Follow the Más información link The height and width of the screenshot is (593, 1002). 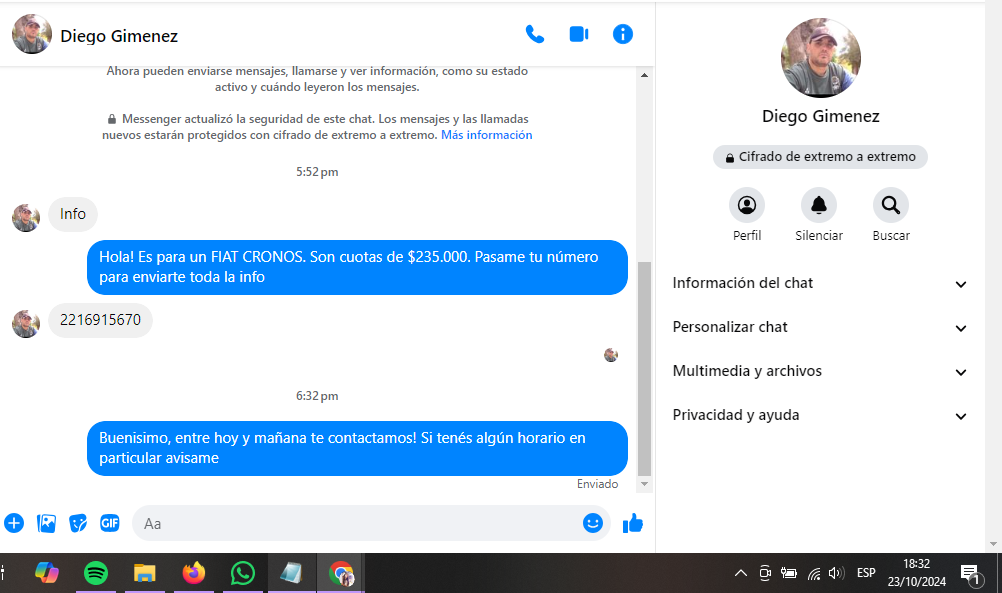[486, 135]
